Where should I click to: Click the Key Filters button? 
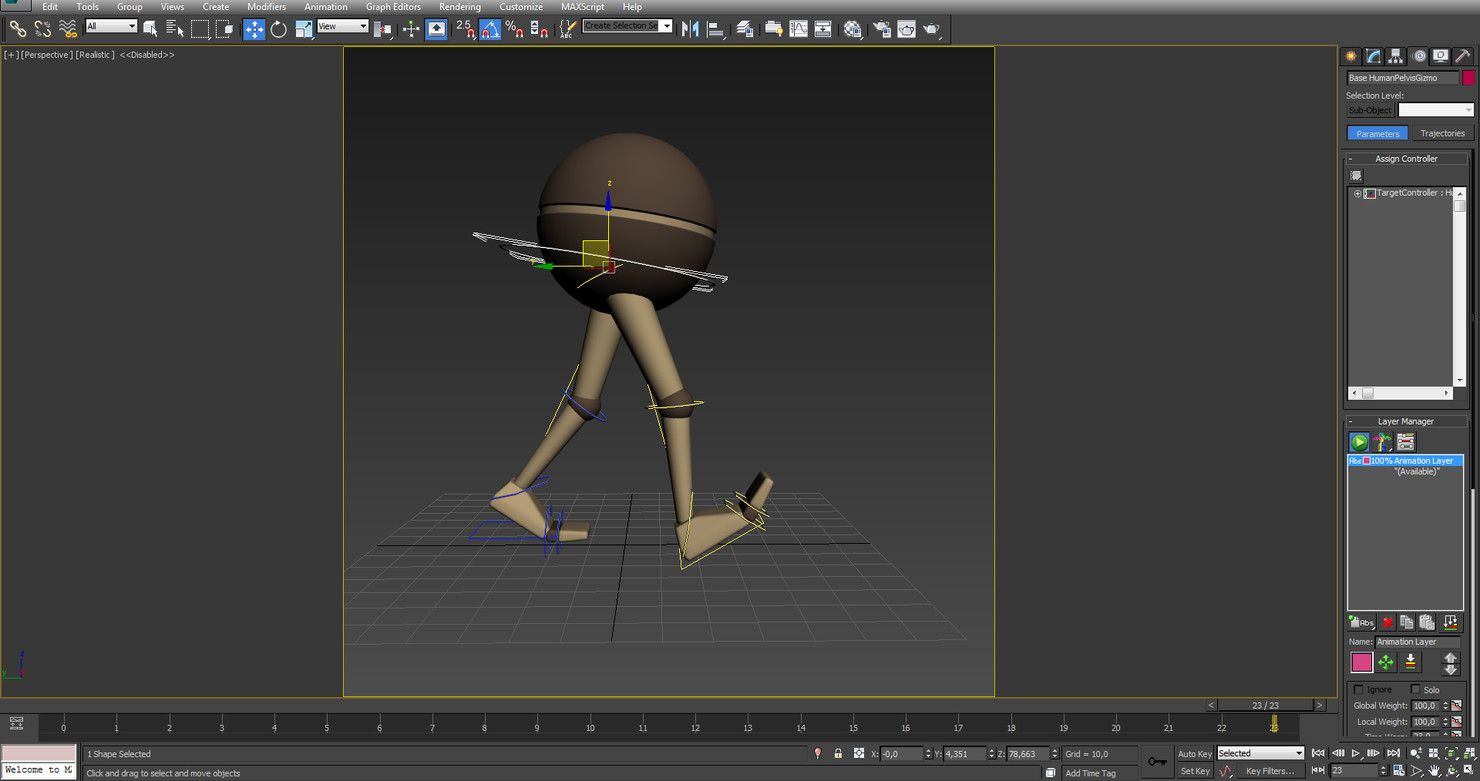pyautogui.click(x=1269, y=771)
